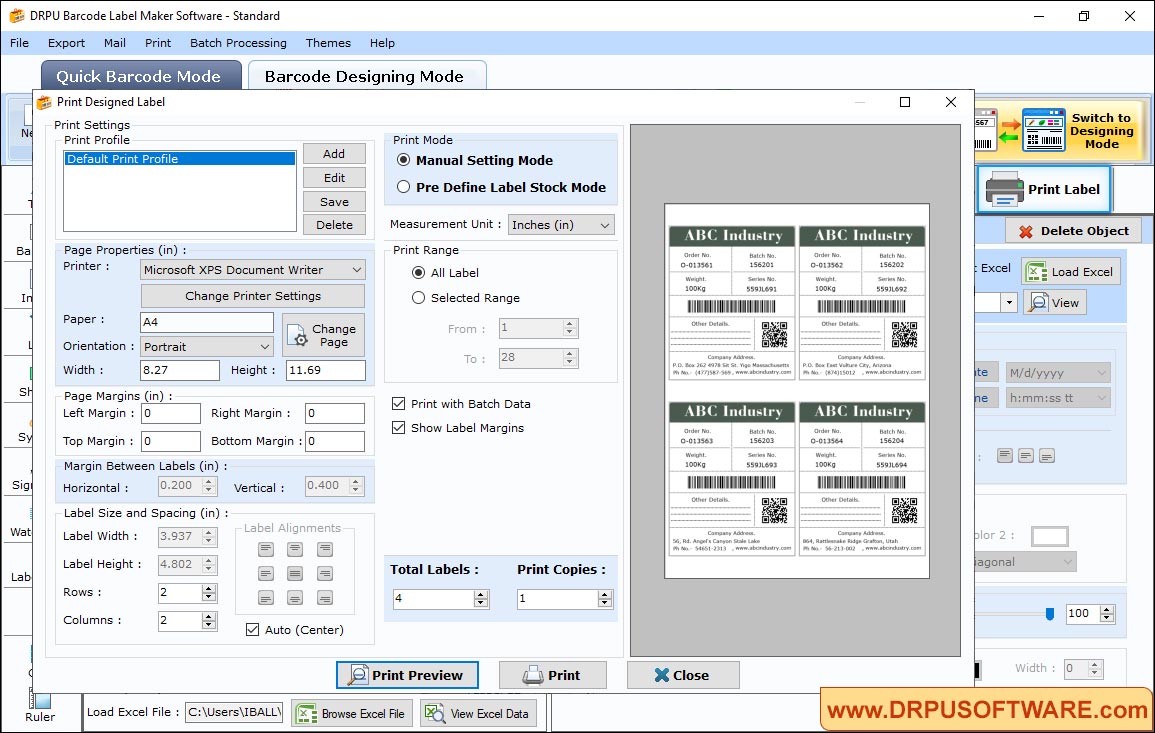
Task: Click Change Printer Settings button
Action: pos(253,296)
